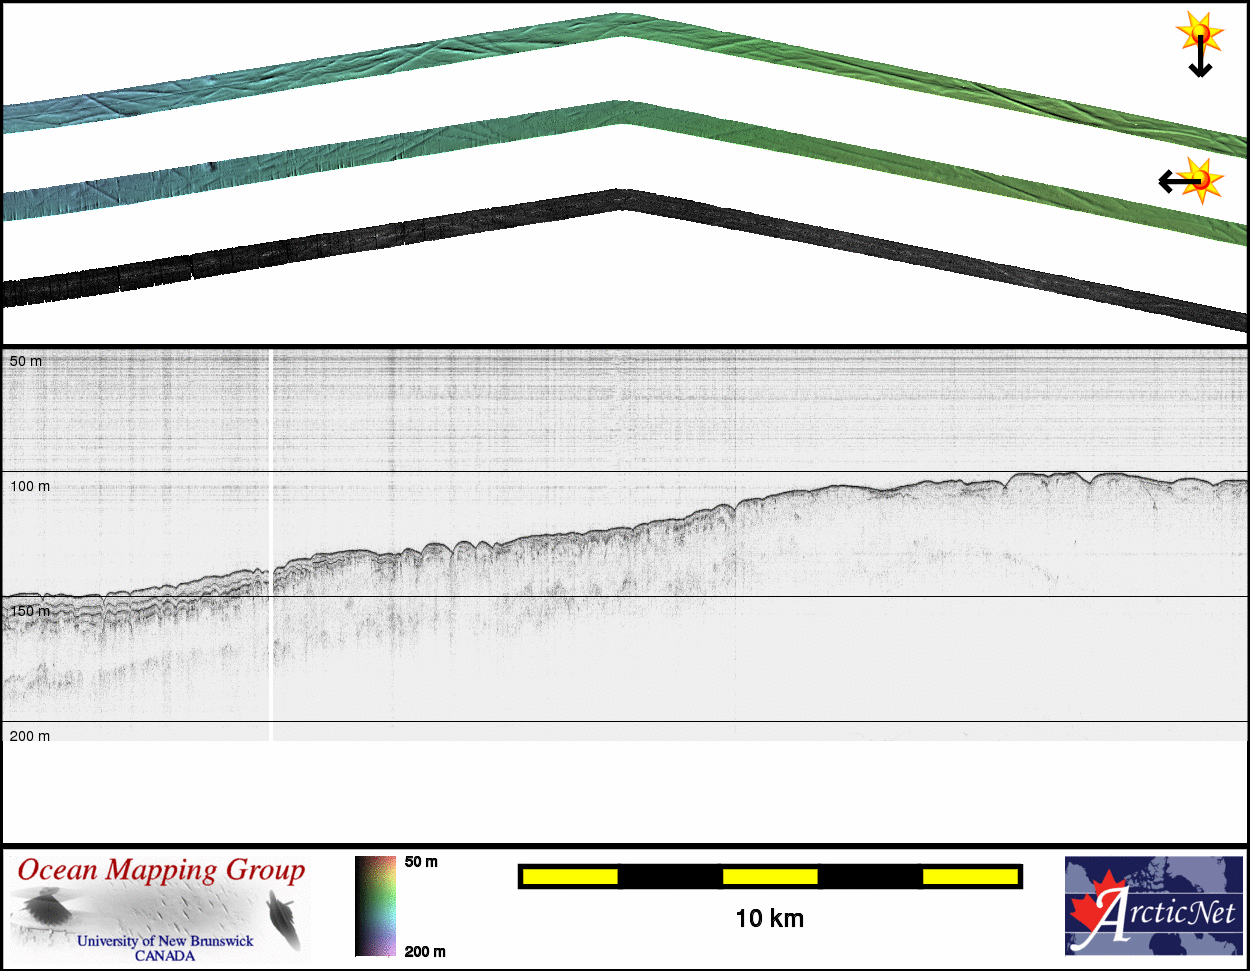The image size is (1250, 971).
Task: Click the peak of the top bathymetry strip
Action: click(620, 25)
